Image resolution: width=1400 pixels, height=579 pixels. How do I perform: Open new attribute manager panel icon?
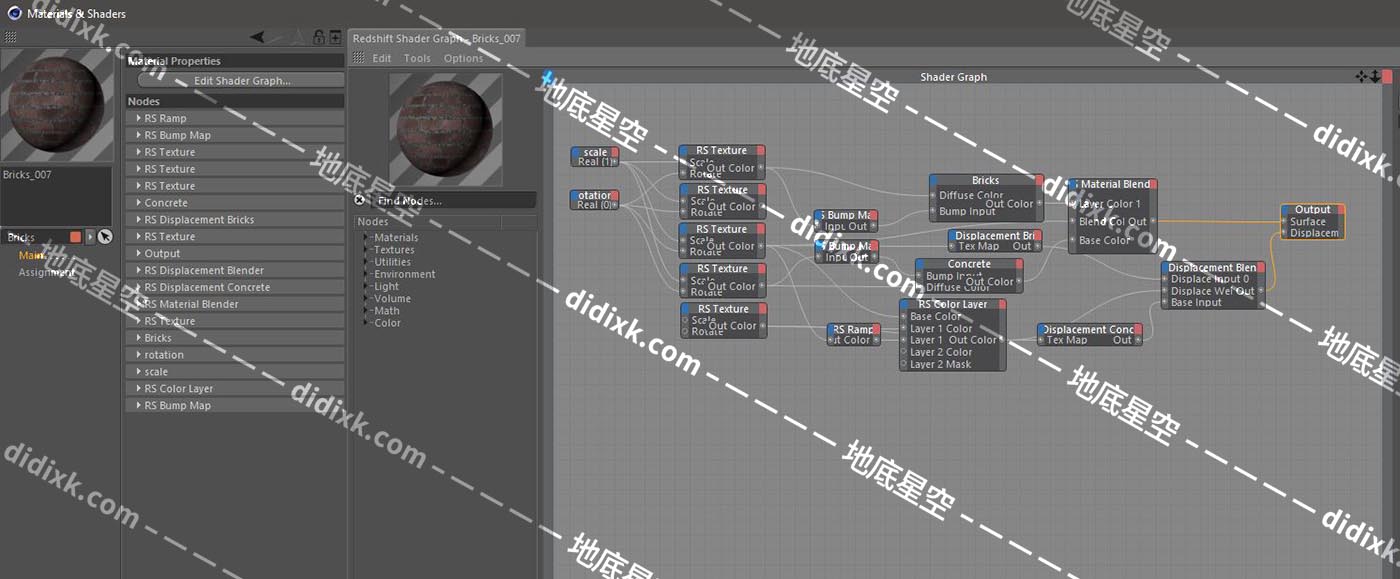click(334, 37)
